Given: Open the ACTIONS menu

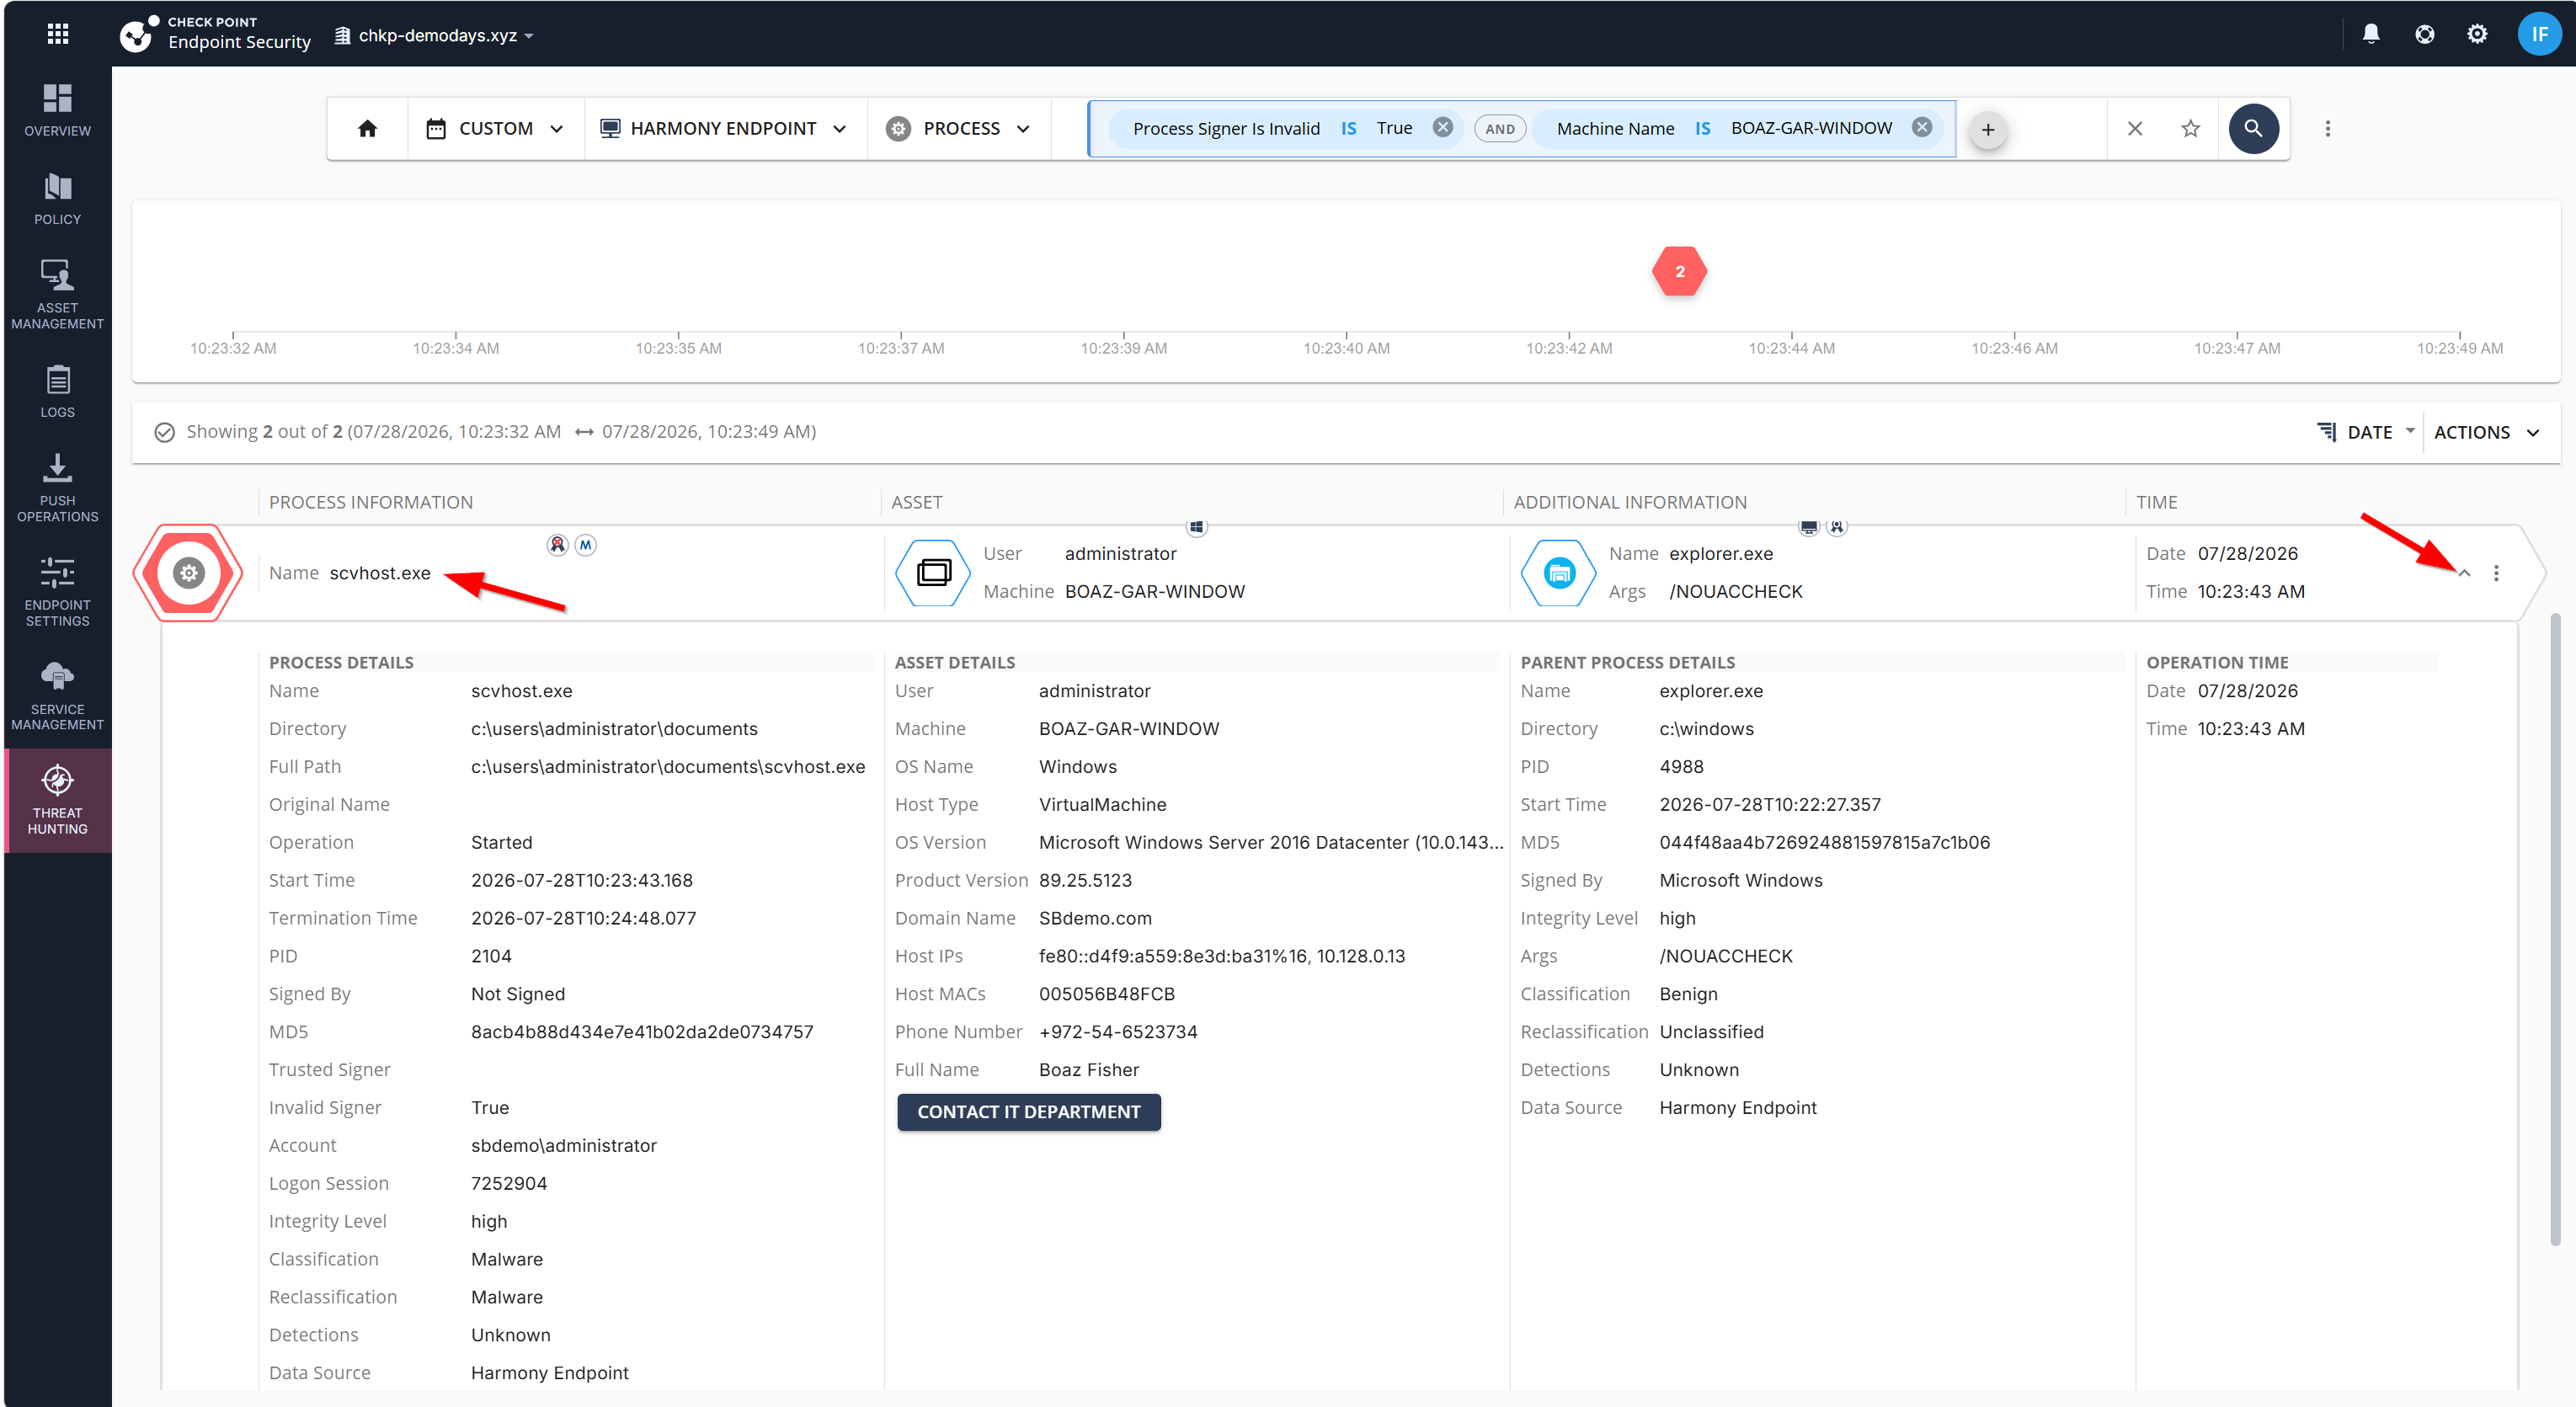Looking at the screenshot, I should point(2487,433).
